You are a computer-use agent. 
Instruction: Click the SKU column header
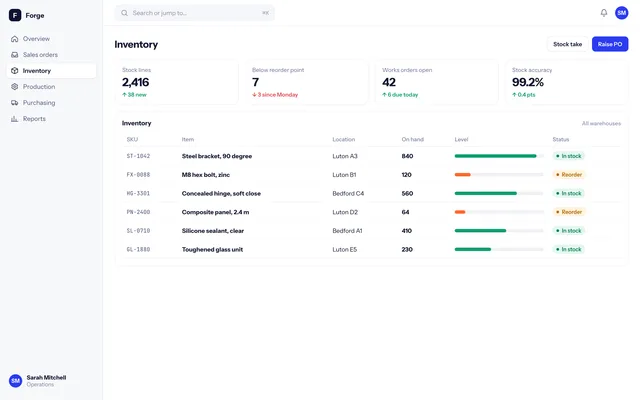pos(132,140)
